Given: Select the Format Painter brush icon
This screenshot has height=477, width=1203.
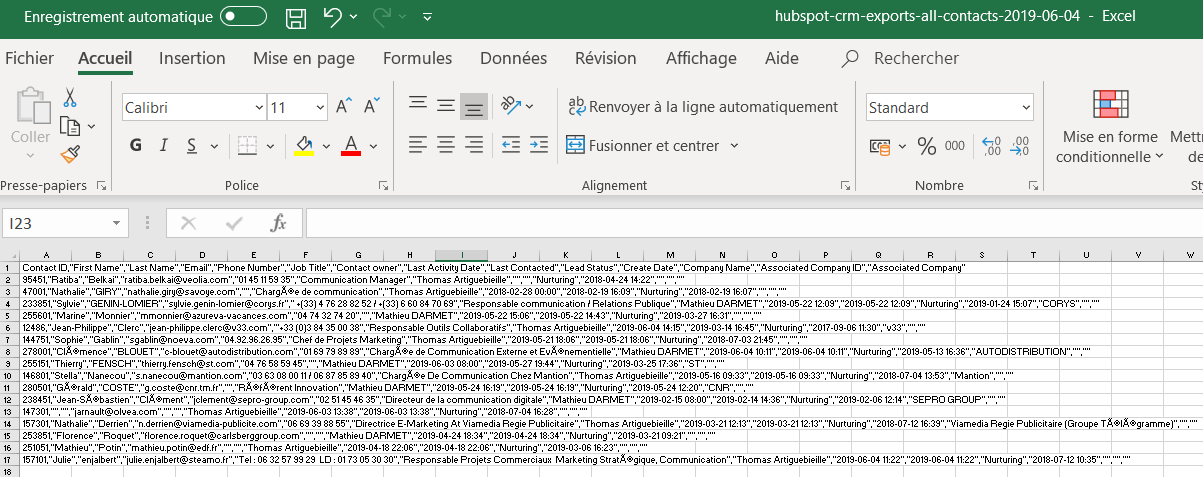Looking at the screenshot, I should (x=70, y=154).
